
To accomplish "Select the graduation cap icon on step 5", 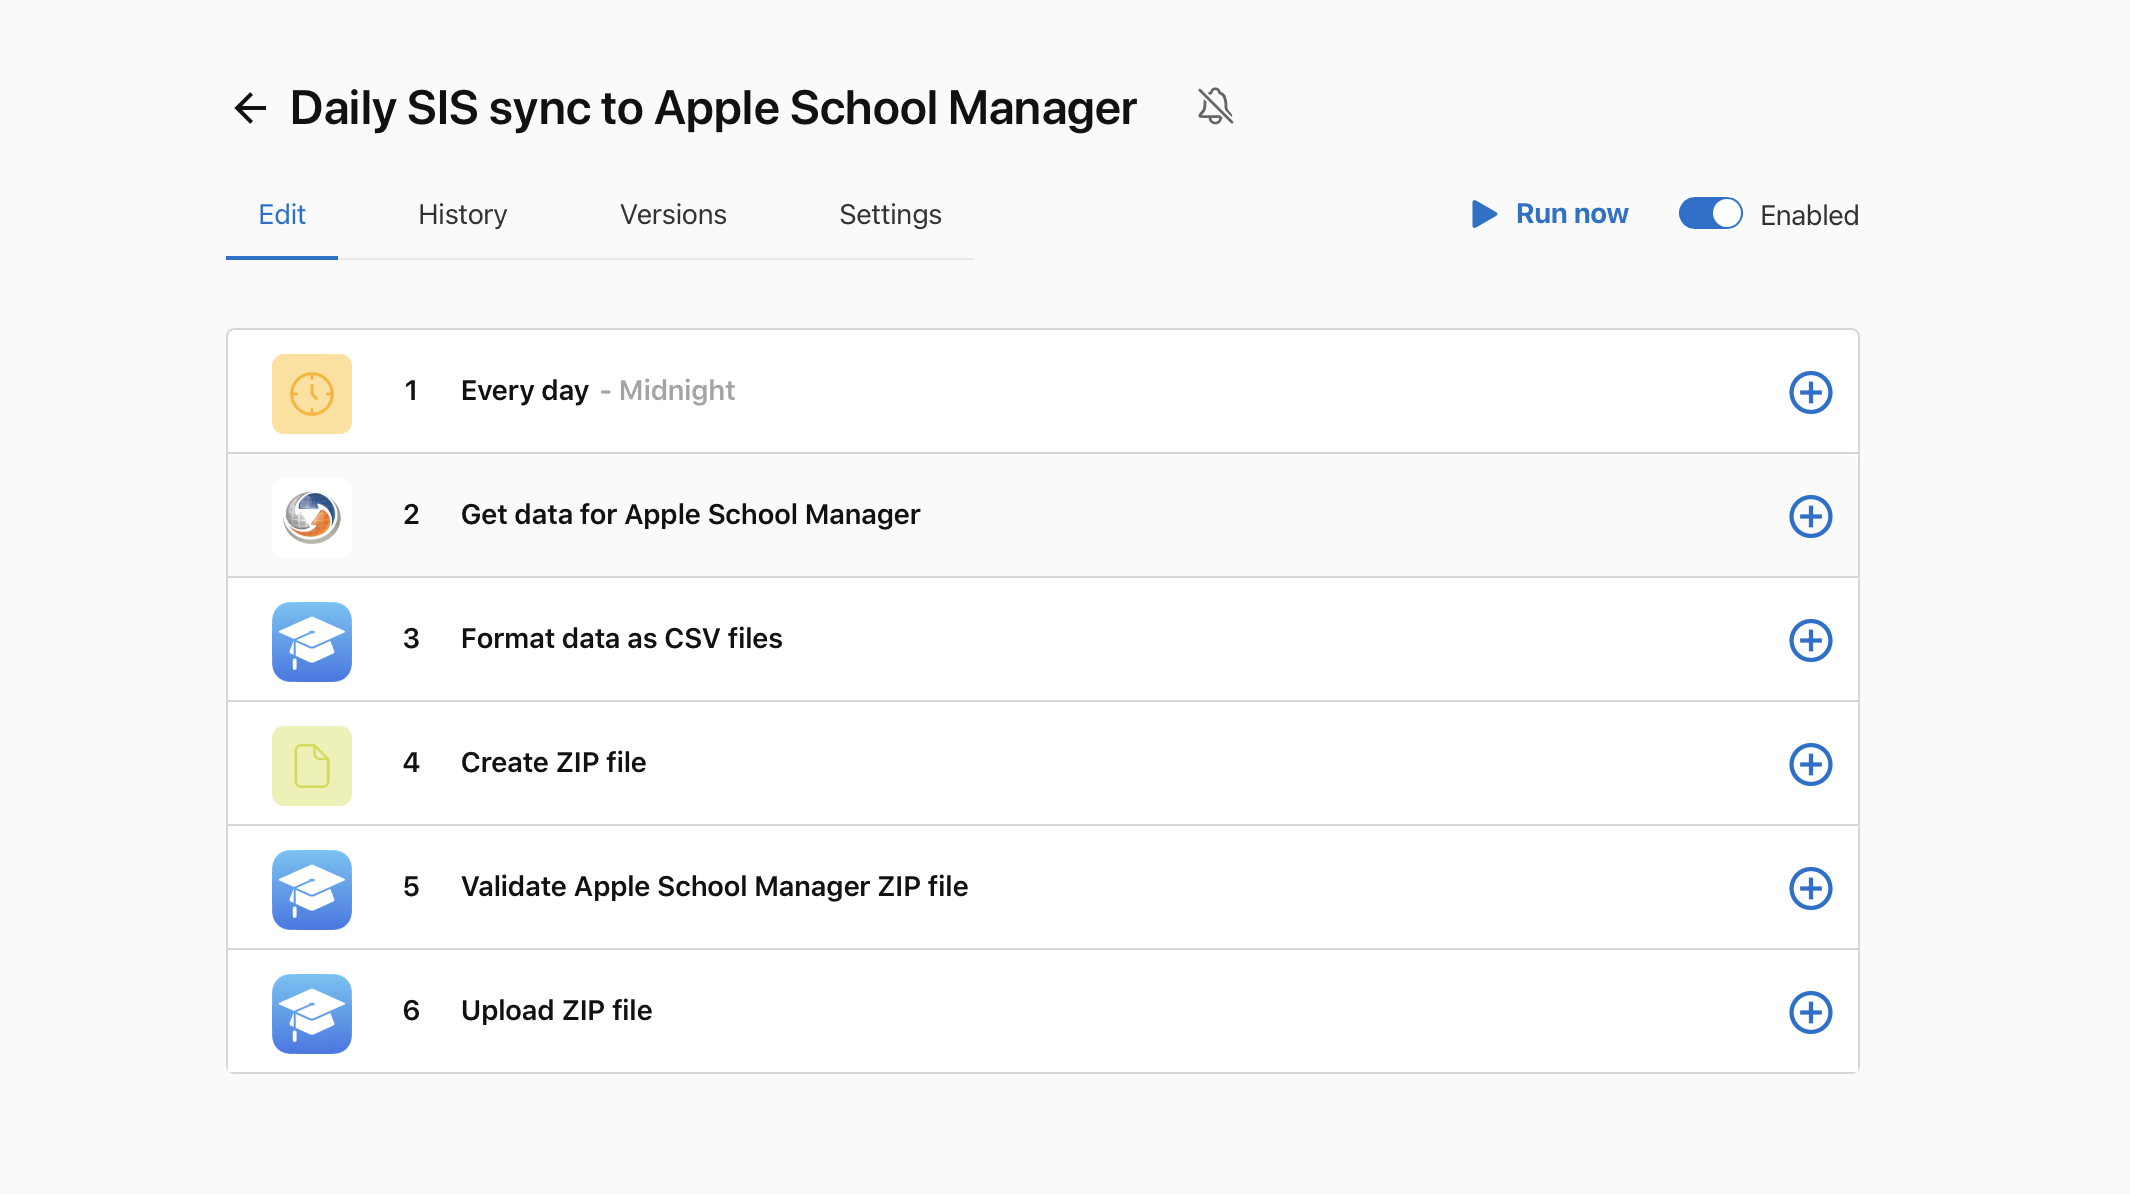I will (311, 889).
